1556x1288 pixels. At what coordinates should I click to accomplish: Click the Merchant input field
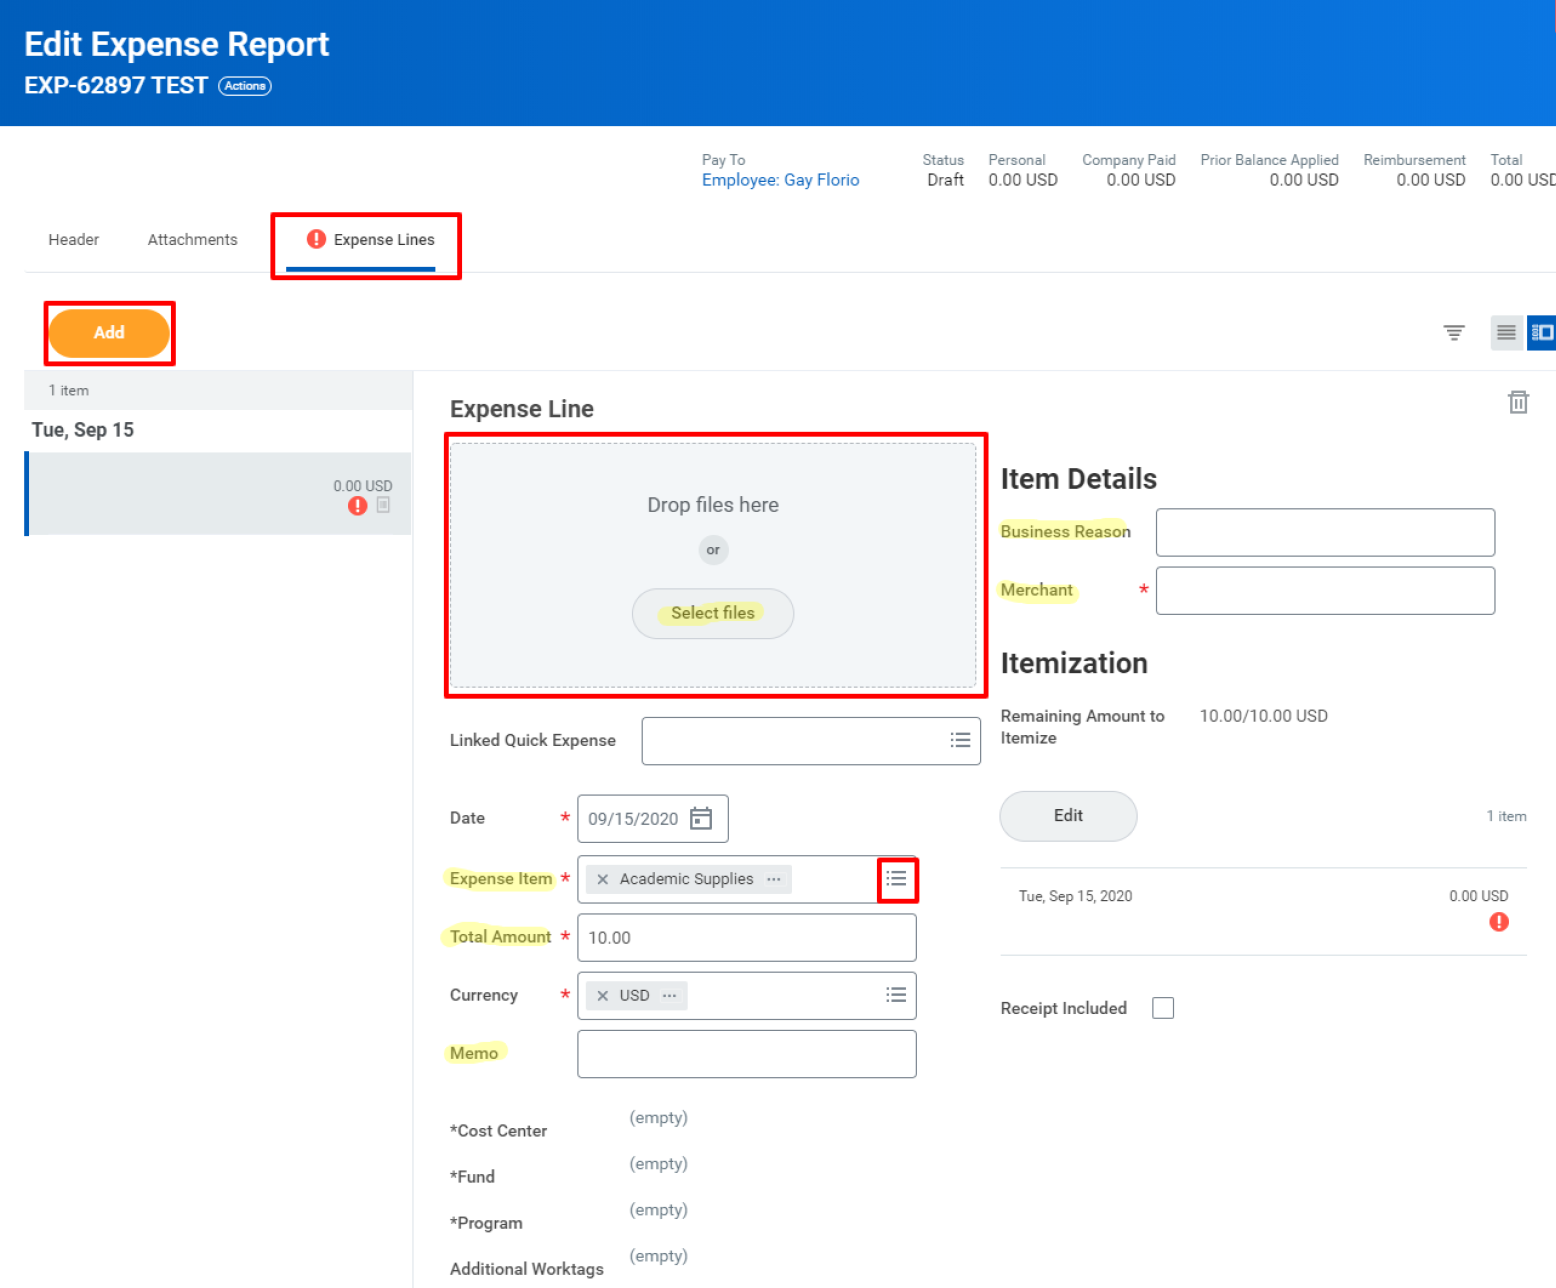[1325, 591]
